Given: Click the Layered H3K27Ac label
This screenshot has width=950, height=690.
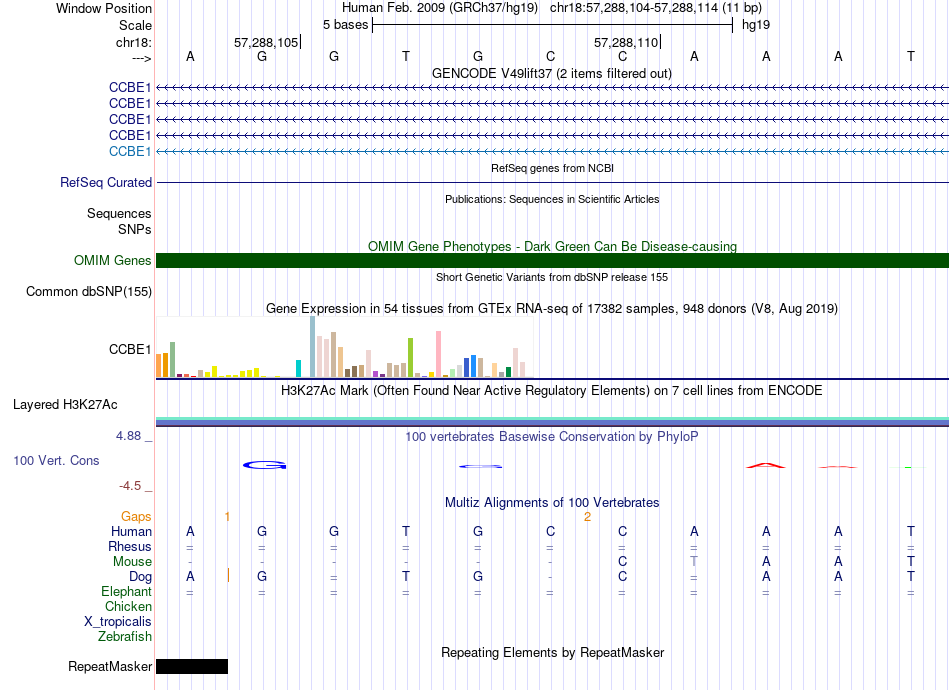Looking at the screenshot, I should (65, 405).
